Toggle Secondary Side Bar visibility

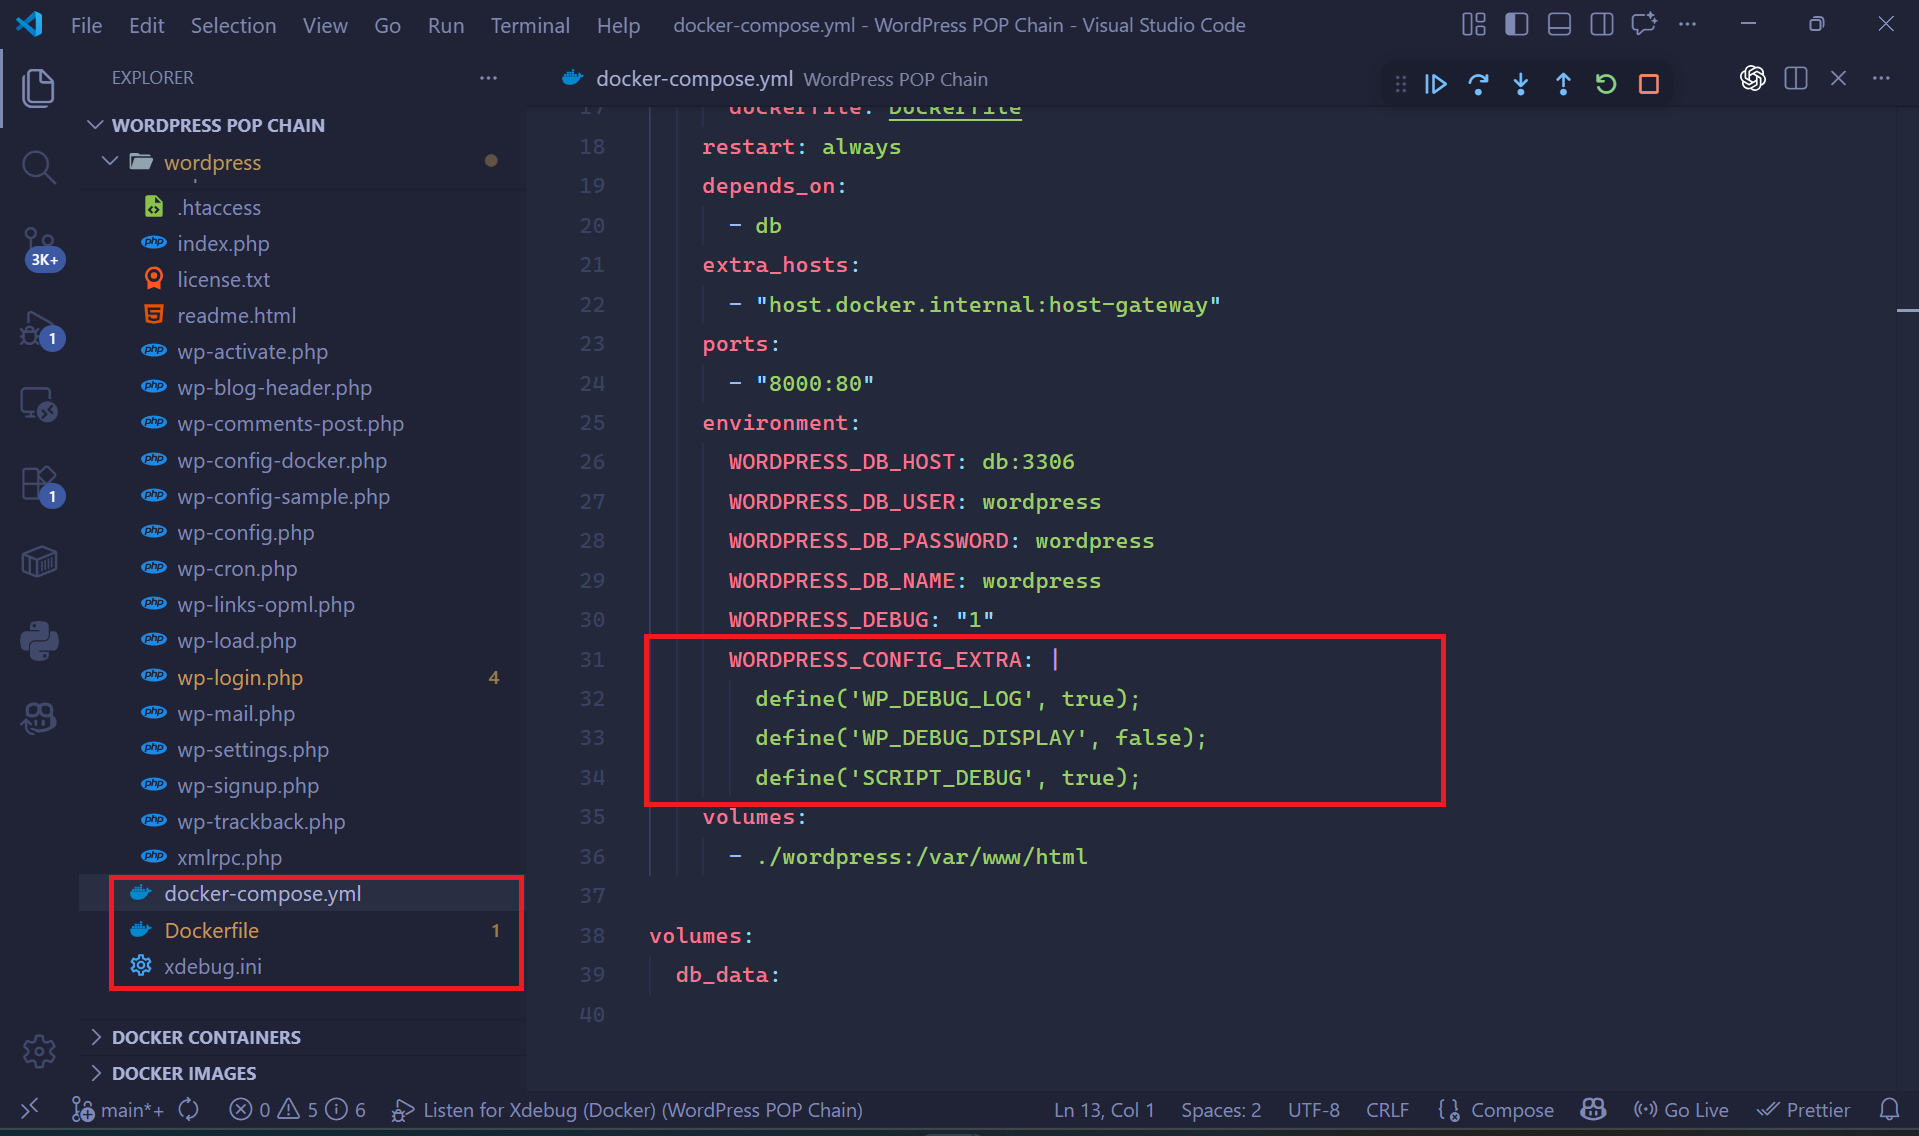(1602, 25)
